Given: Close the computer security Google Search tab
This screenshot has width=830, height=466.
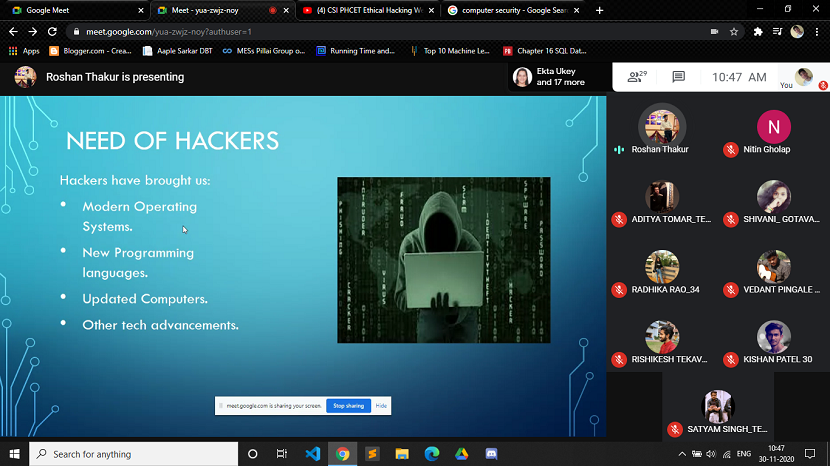Looking at the screenshot, I should tap(576, 10).
